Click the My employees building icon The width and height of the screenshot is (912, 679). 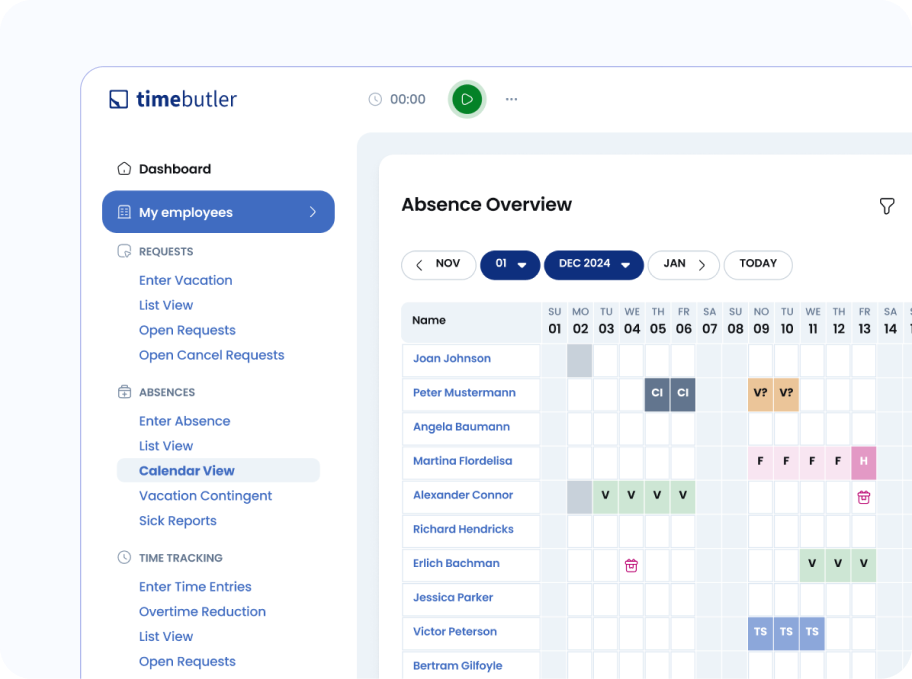124,212
